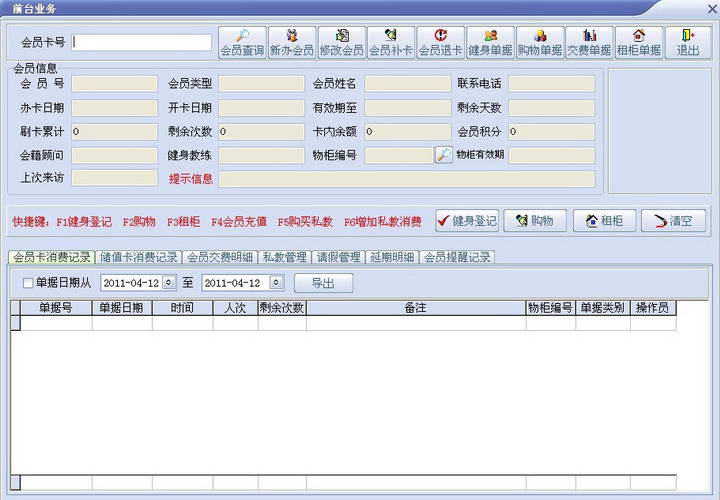Select 会员补卡 card replacement icon

point(391,42)
